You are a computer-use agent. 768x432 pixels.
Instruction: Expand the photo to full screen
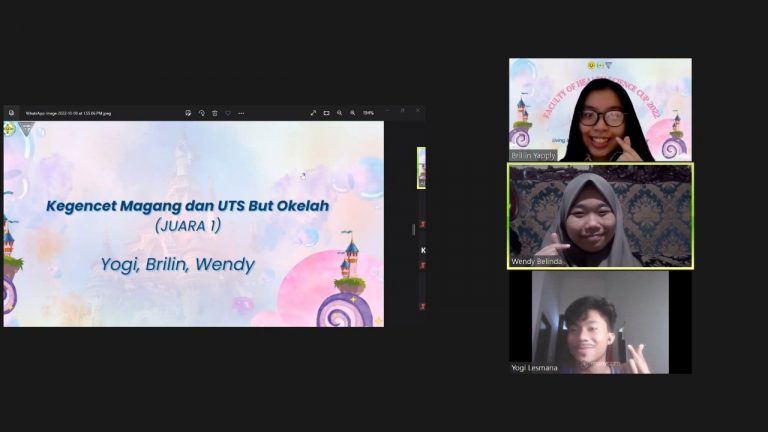pos(313,113)
